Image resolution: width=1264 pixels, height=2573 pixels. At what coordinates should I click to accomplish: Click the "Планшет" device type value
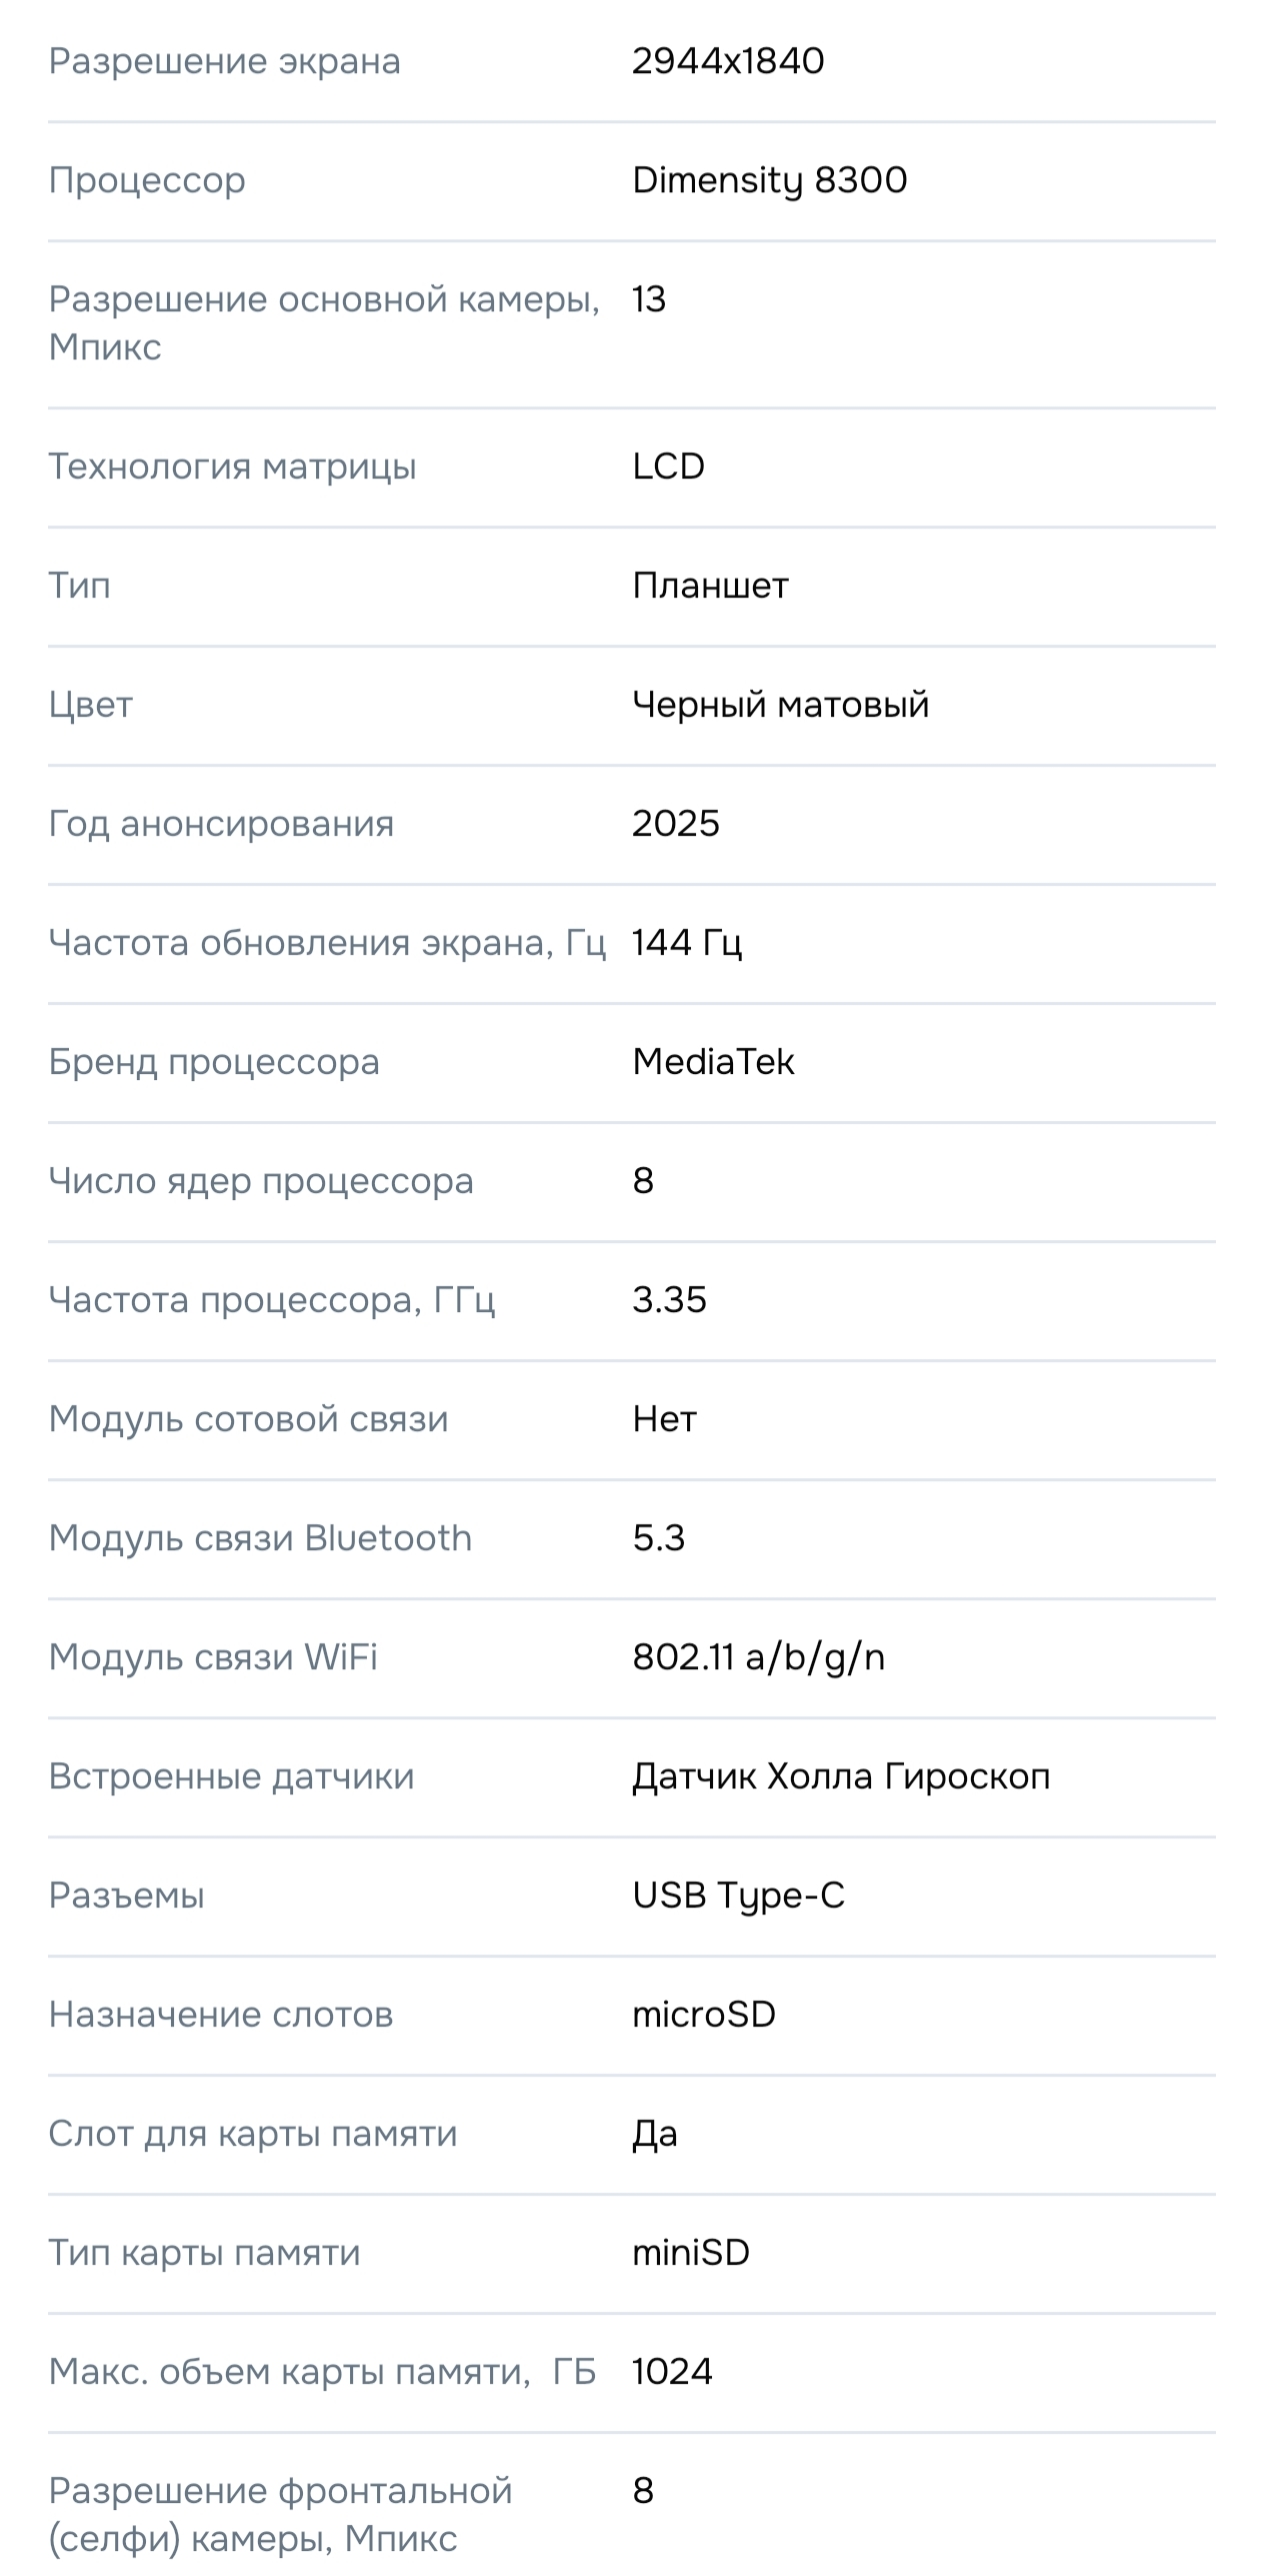pos(710,585)
